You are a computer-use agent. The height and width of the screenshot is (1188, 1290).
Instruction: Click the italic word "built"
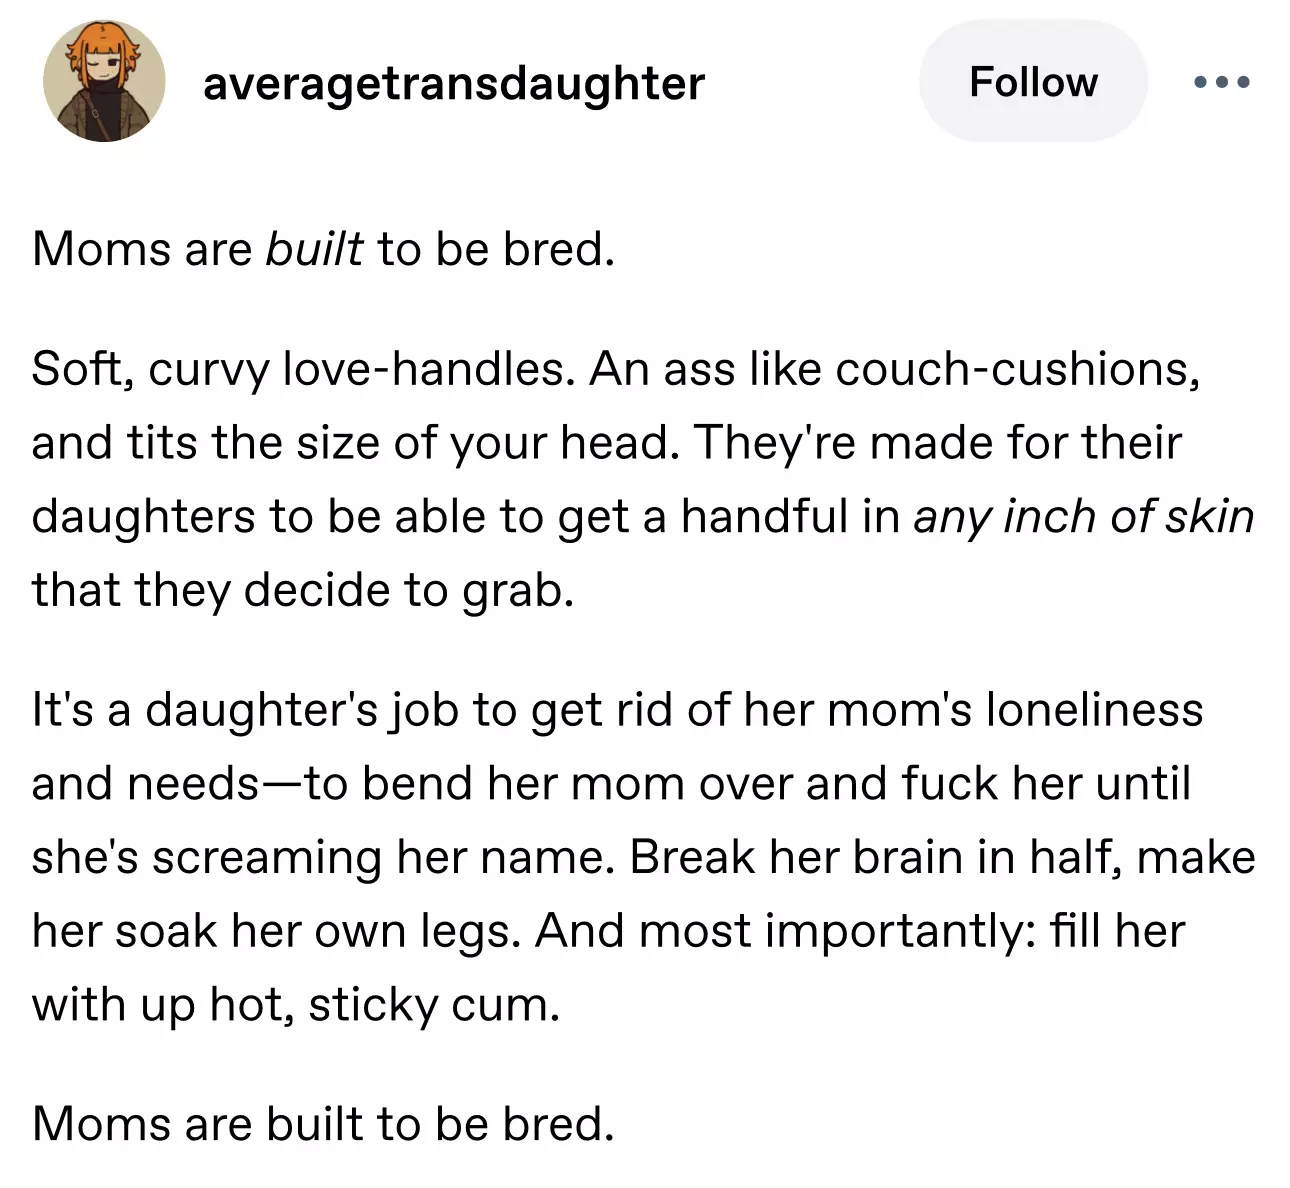tap(314, 249)
